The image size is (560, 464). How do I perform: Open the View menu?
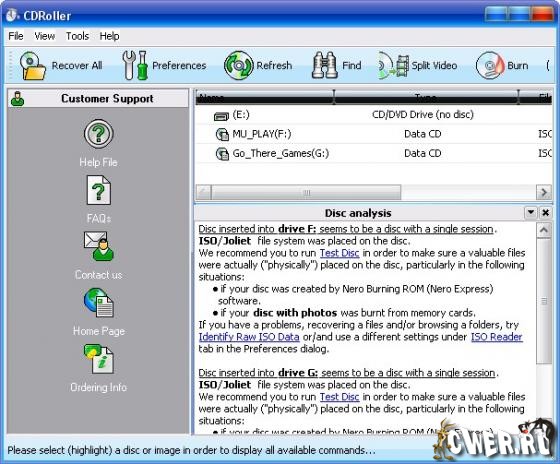pyautogui.click(x=45, y=36)
